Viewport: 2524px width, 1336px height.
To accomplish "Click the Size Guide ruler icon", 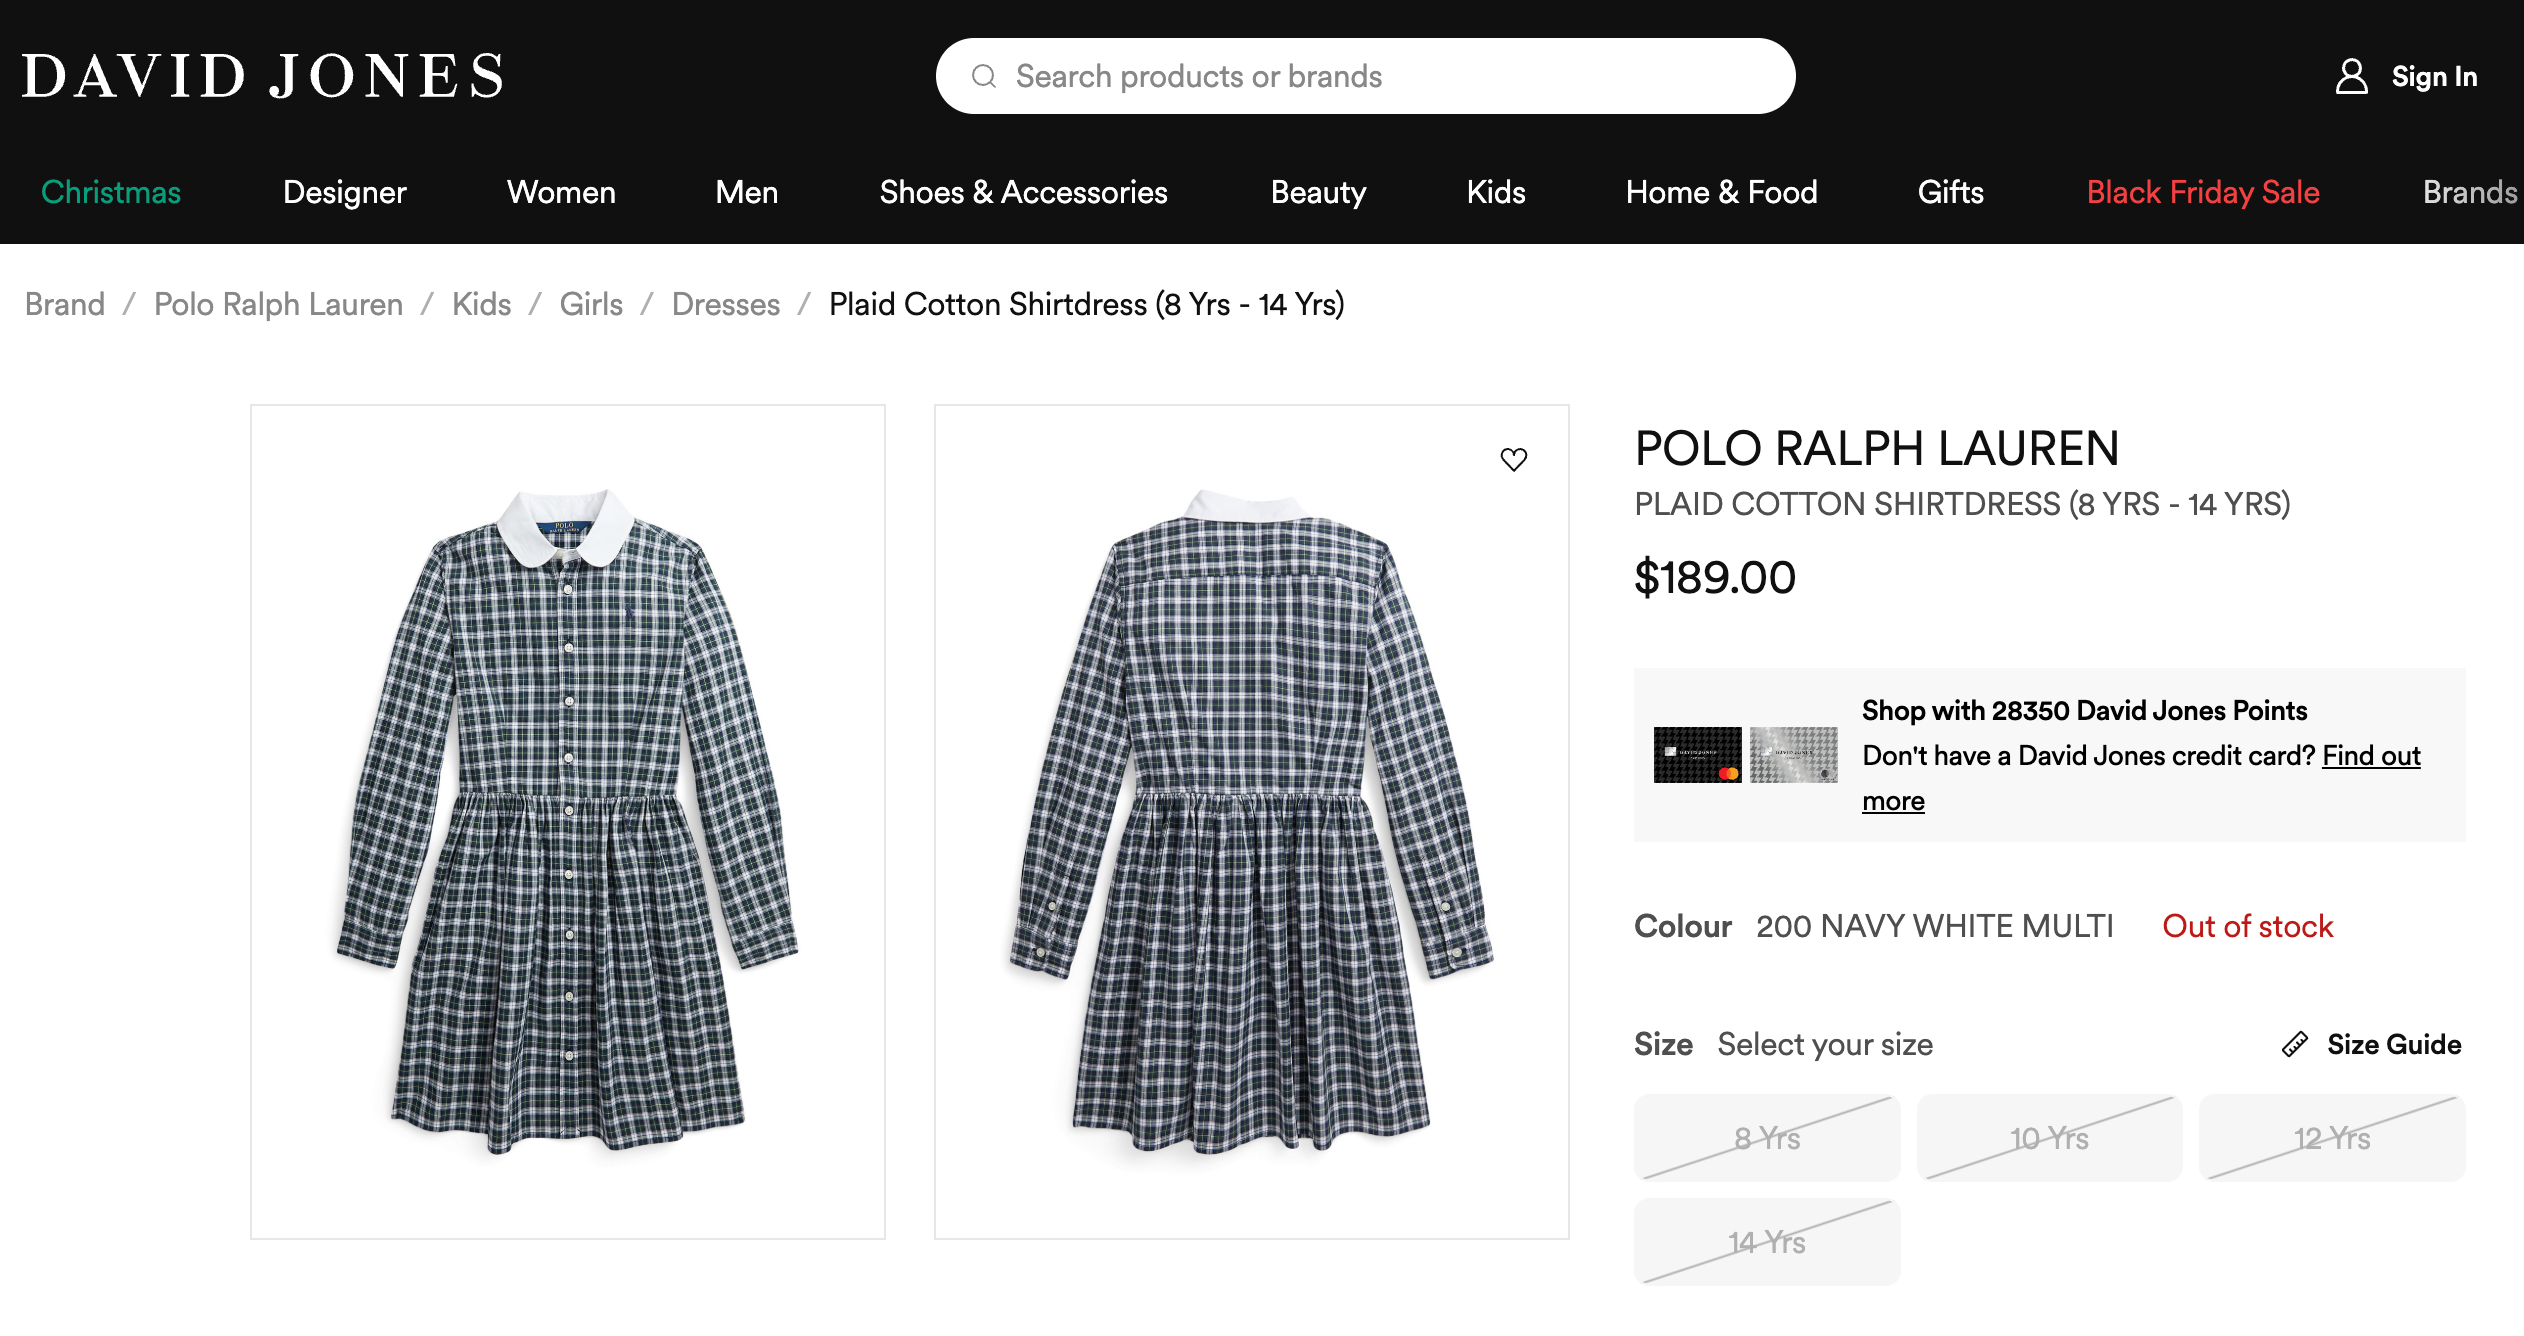I will pos(2295,1044).
